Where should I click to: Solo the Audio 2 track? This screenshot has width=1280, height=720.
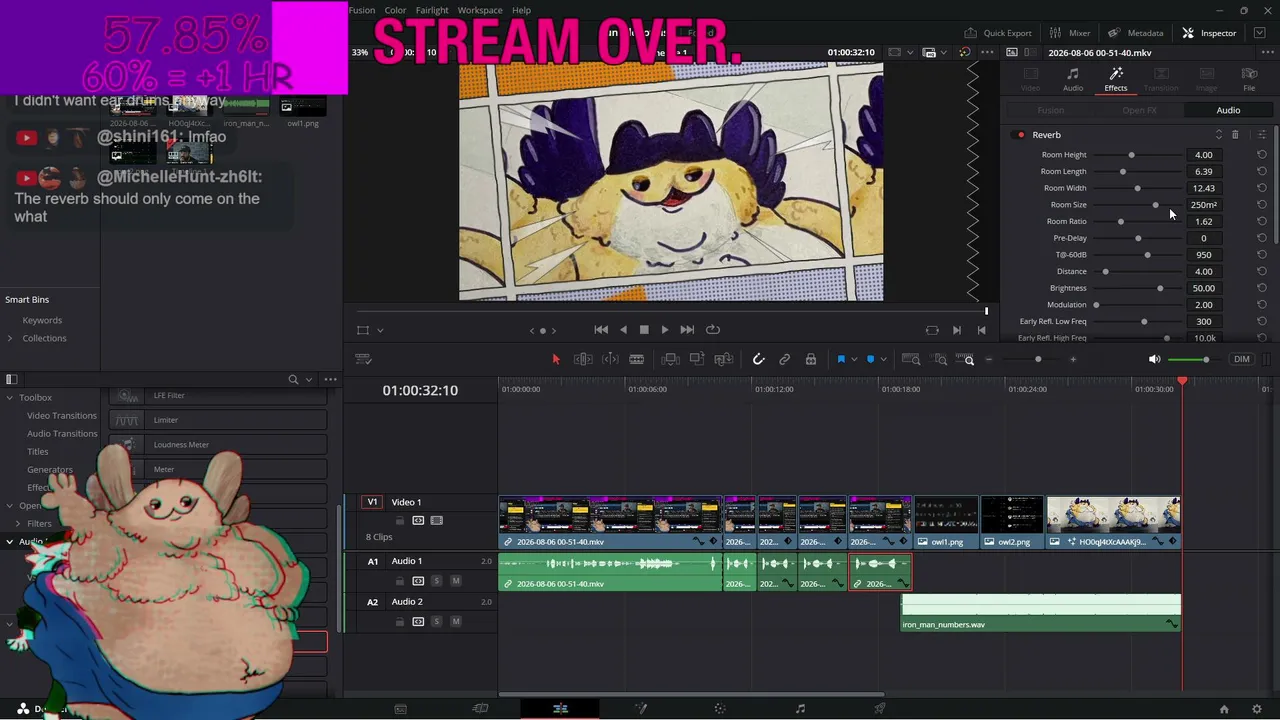[x=437, y=622]
